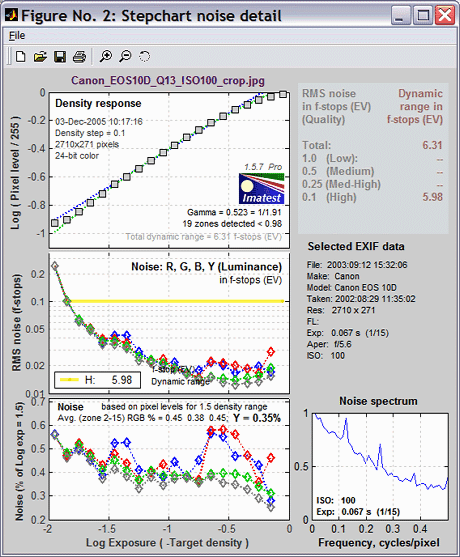Click the '03-Dec-2005 10:17:16' timestamp
Image resolution: width=460 pixels, height=557 pixels.
98,122
